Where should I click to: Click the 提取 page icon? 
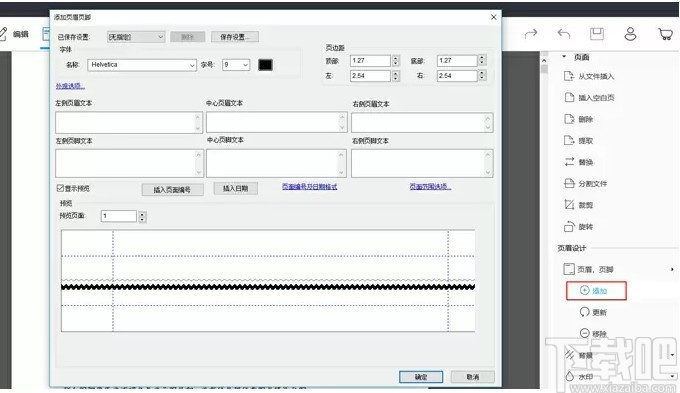click(x=569, y=140)
